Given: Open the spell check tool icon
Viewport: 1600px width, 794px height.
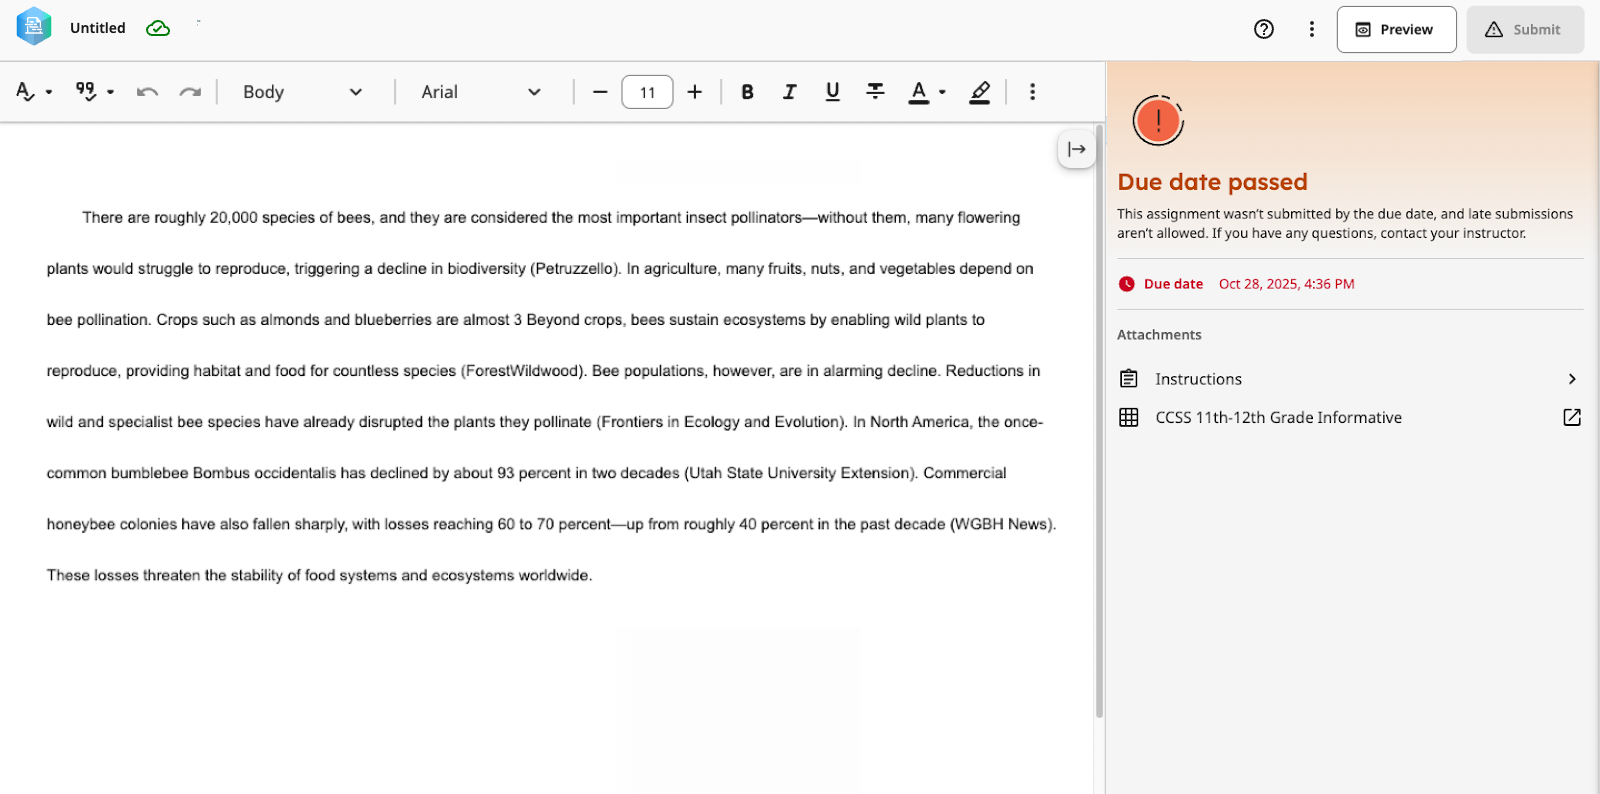Looking at the screenshot, I should 25,92.
